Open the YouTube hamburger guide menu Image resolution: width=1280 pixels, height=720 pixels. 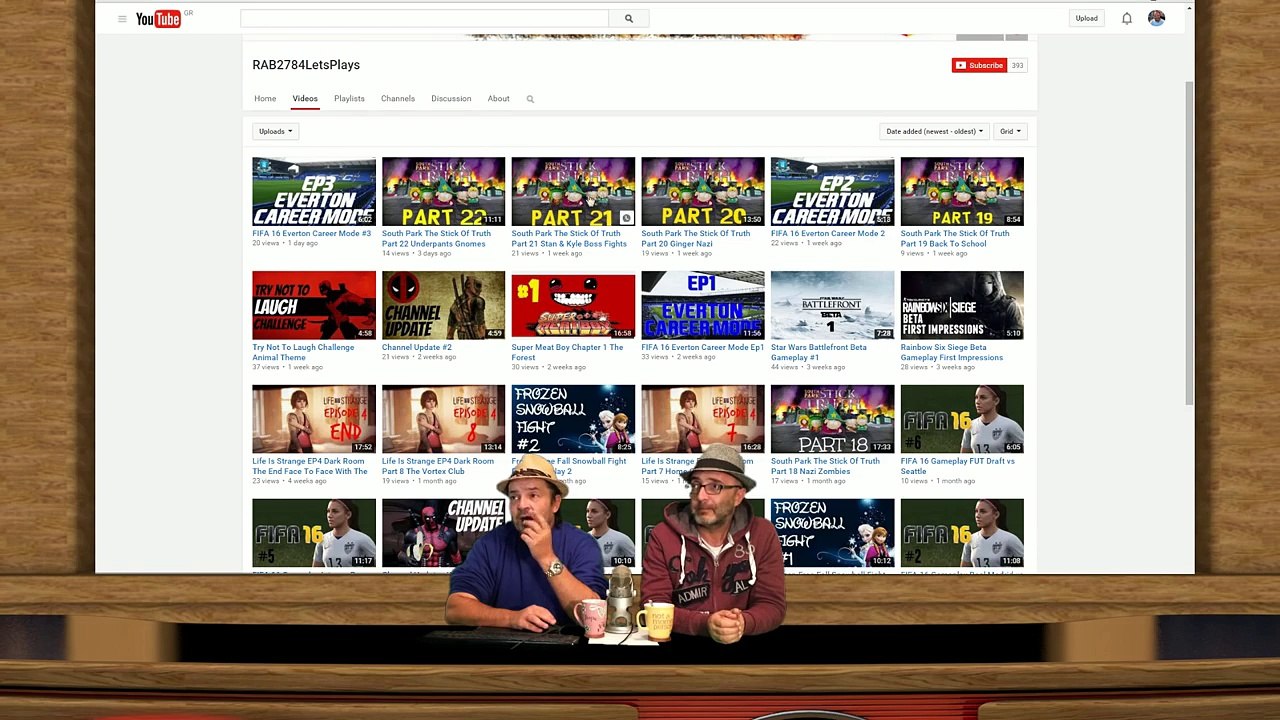click(x=122, y=18)
